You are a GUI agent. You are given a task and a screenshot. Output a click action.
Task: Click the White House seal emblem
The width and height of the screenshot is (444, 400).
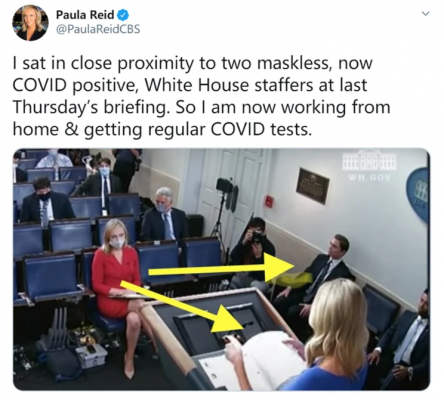pyautogui.click(x=418, y=193)
